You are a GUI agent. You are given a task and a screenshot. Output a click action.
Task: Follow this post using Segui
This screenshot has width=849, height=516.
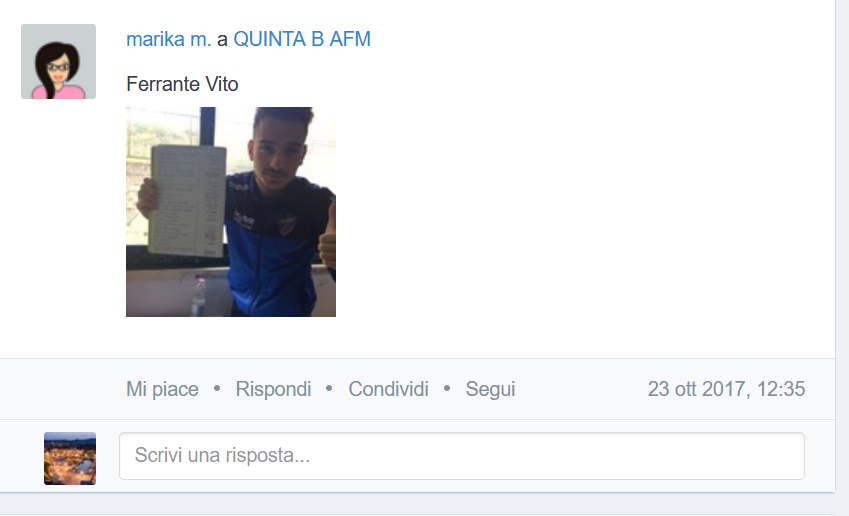coord(491,389)
